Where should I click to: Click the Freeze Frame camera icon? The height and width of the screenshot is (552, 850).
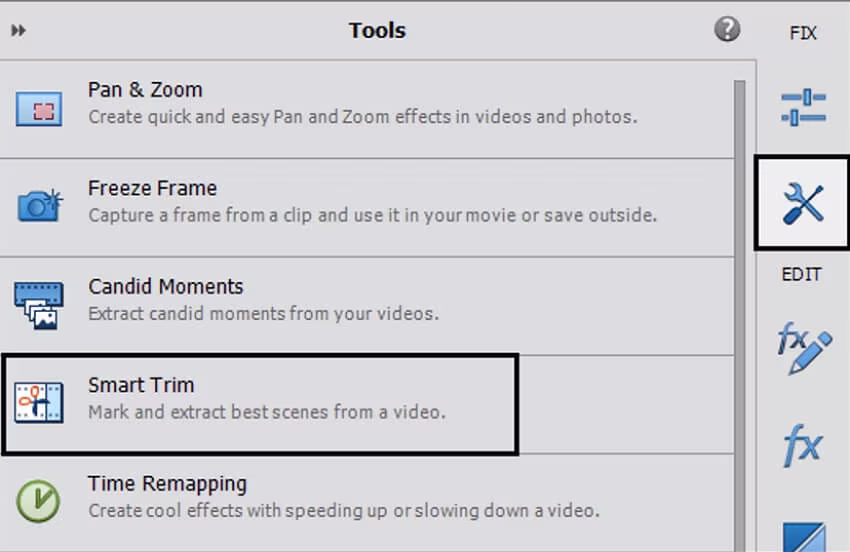(x=40, y=206)
